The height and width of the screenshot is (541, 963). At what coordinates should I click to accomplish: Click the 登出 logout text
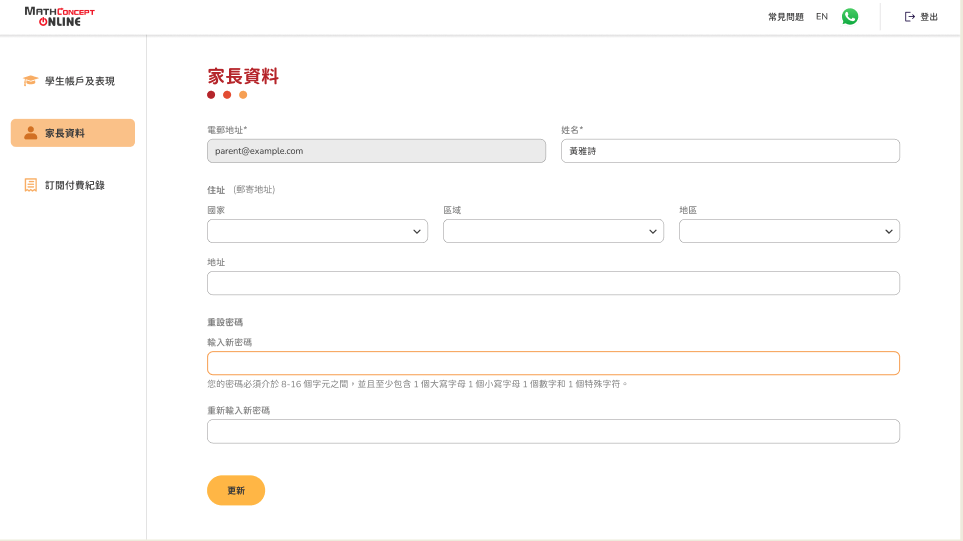pyautogui.click(x=929, y=17)
